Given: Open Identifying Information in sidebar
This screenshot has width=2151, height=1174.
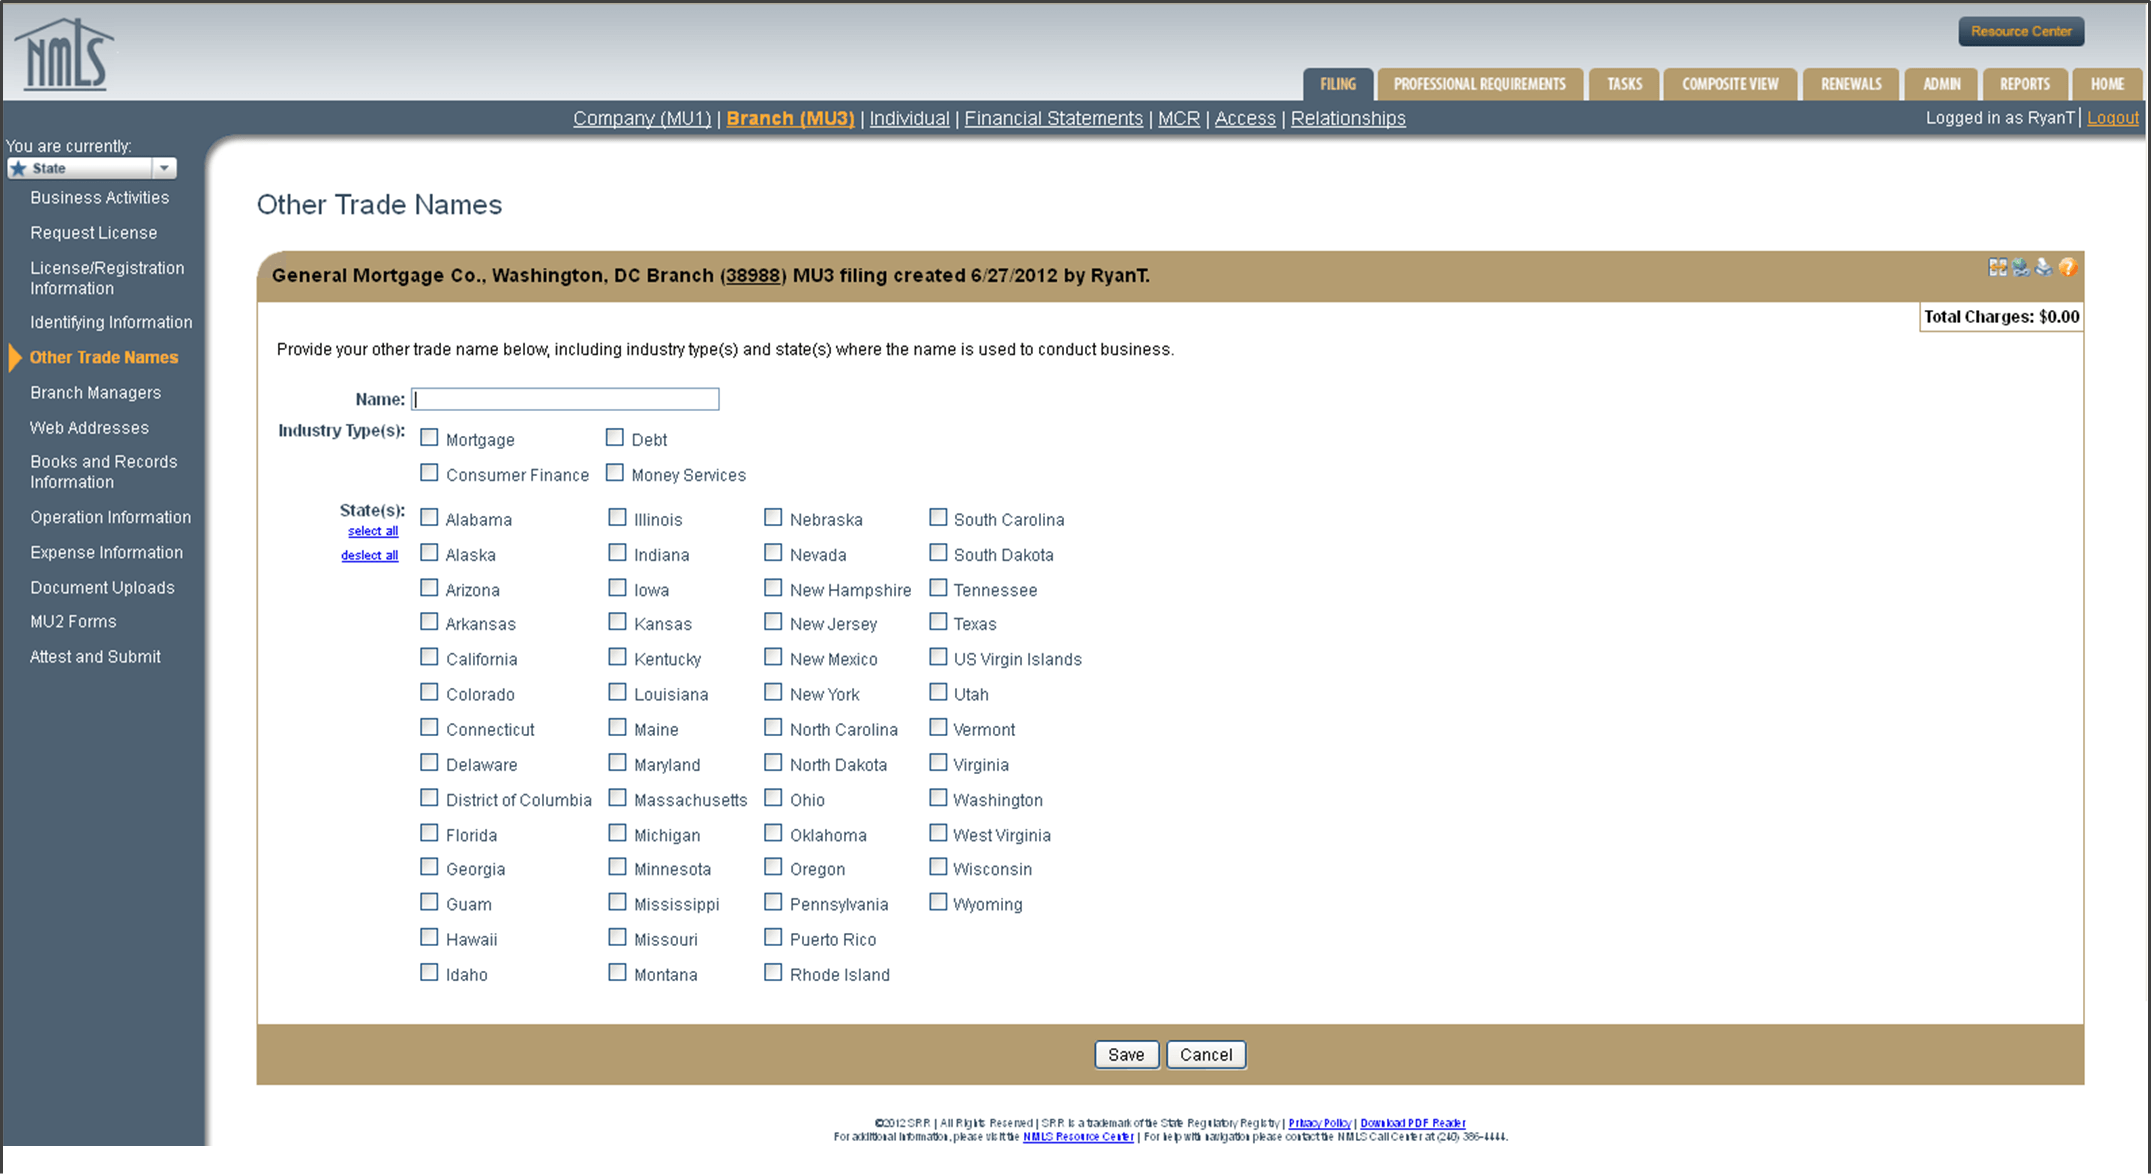Looking at the screenshot, I should tap(111, 322).
